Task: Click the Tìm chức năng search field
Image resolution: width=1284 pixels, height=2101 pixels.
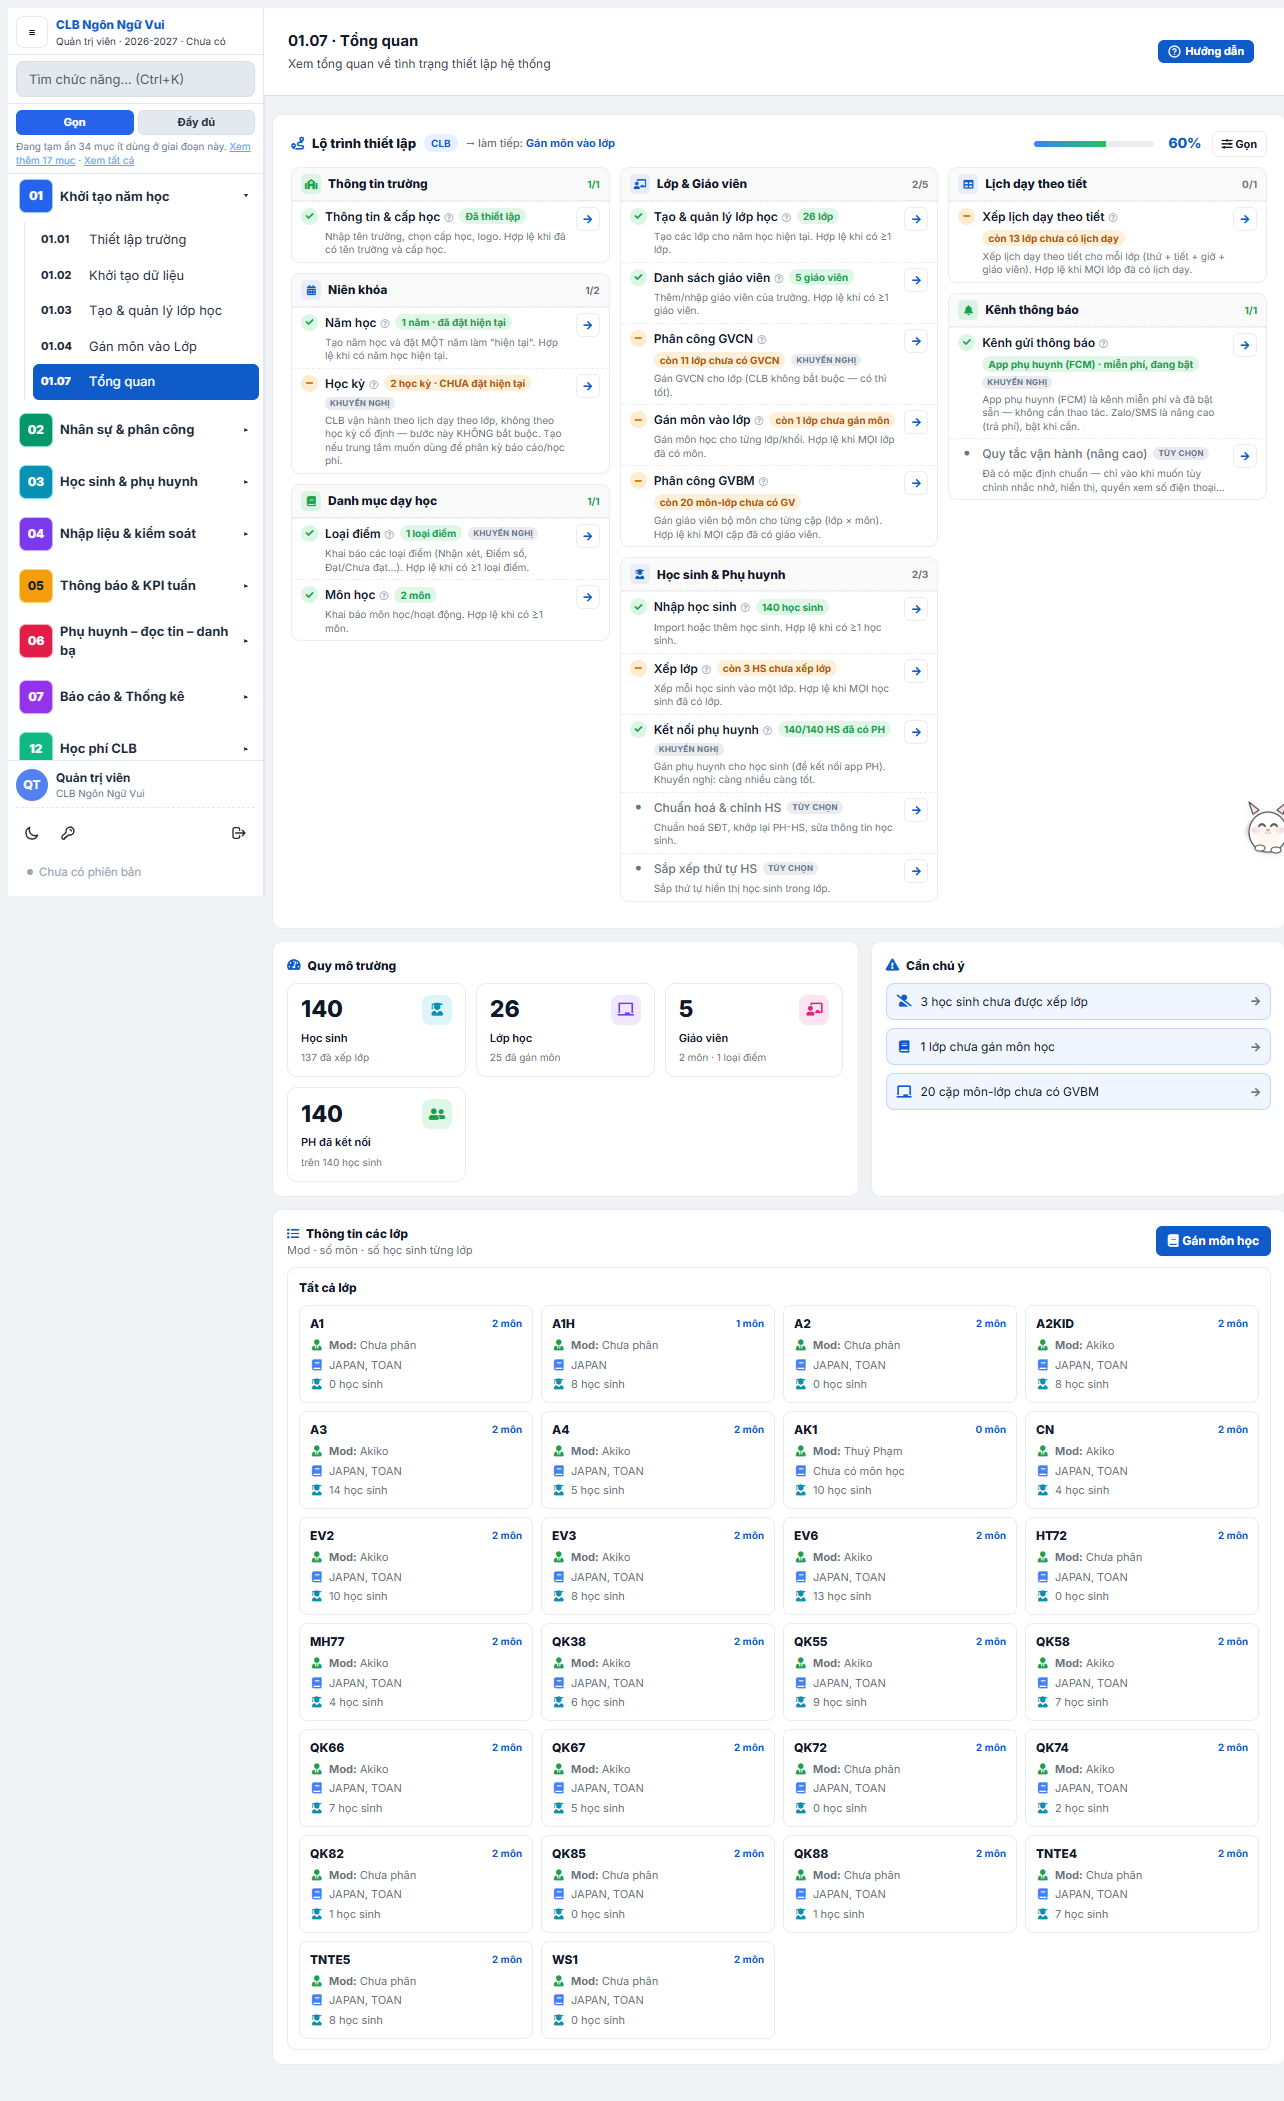Action: pyautogui.click(x=136, y=80)
